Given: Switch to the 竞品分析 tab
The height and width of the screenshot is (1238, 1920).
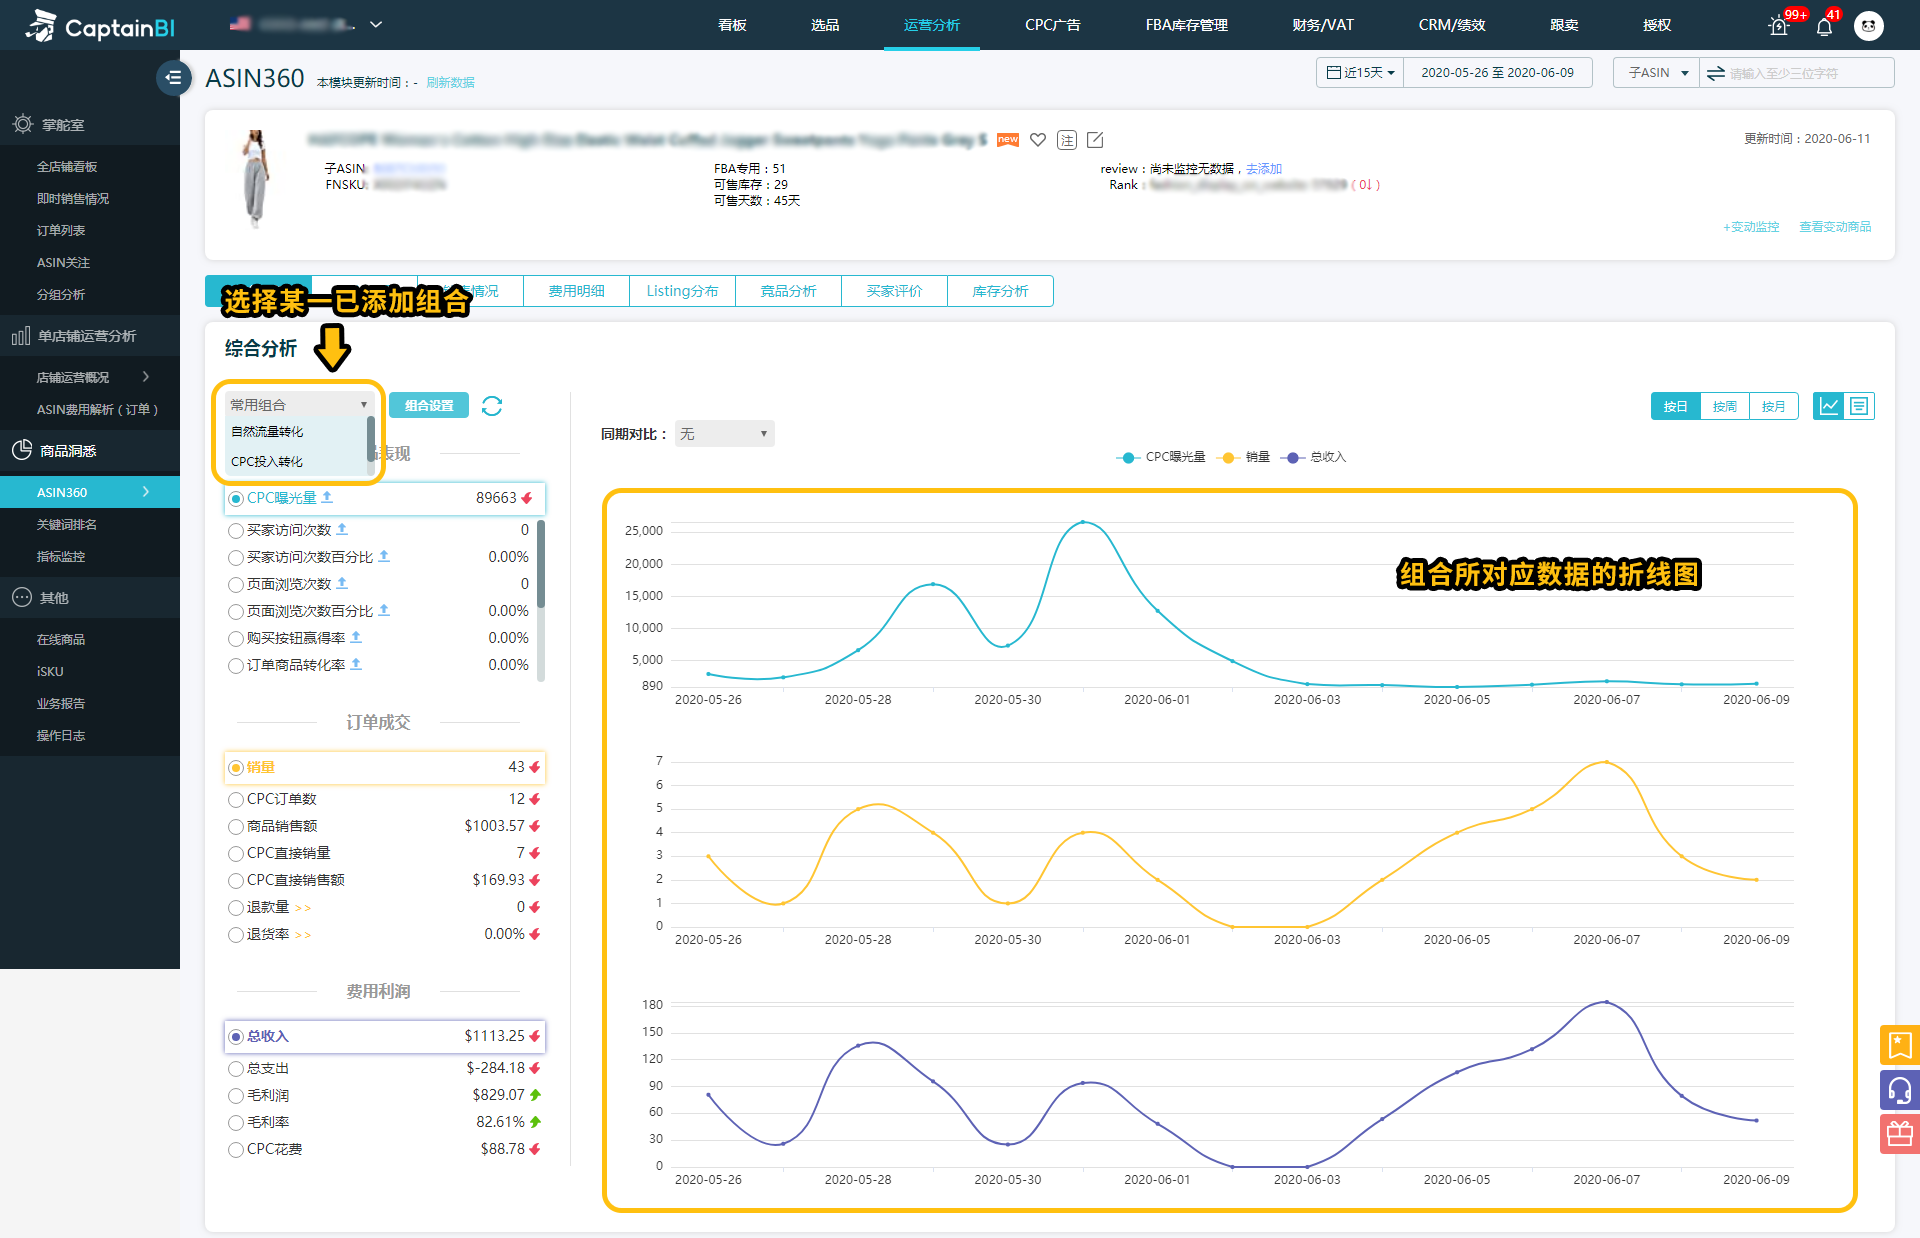Looking at the screenshot, I should click(x=788, y=291).
